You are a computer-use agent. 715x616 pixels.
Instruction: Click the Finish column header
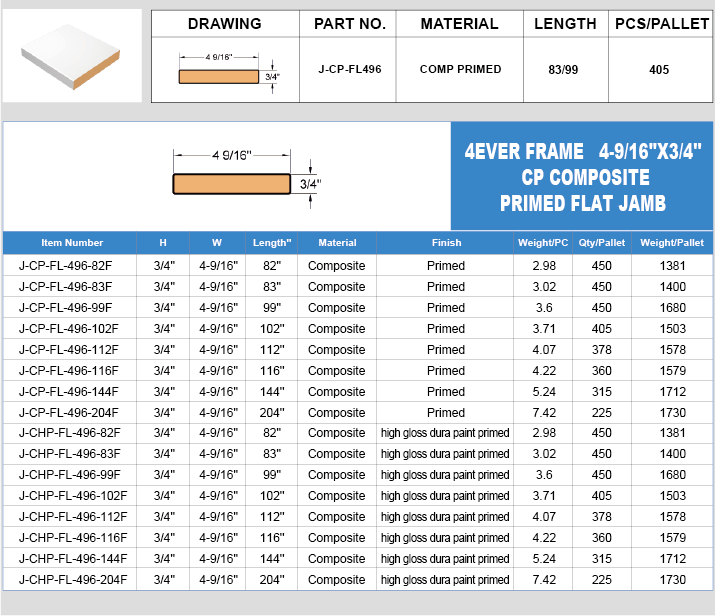(446, 243)
